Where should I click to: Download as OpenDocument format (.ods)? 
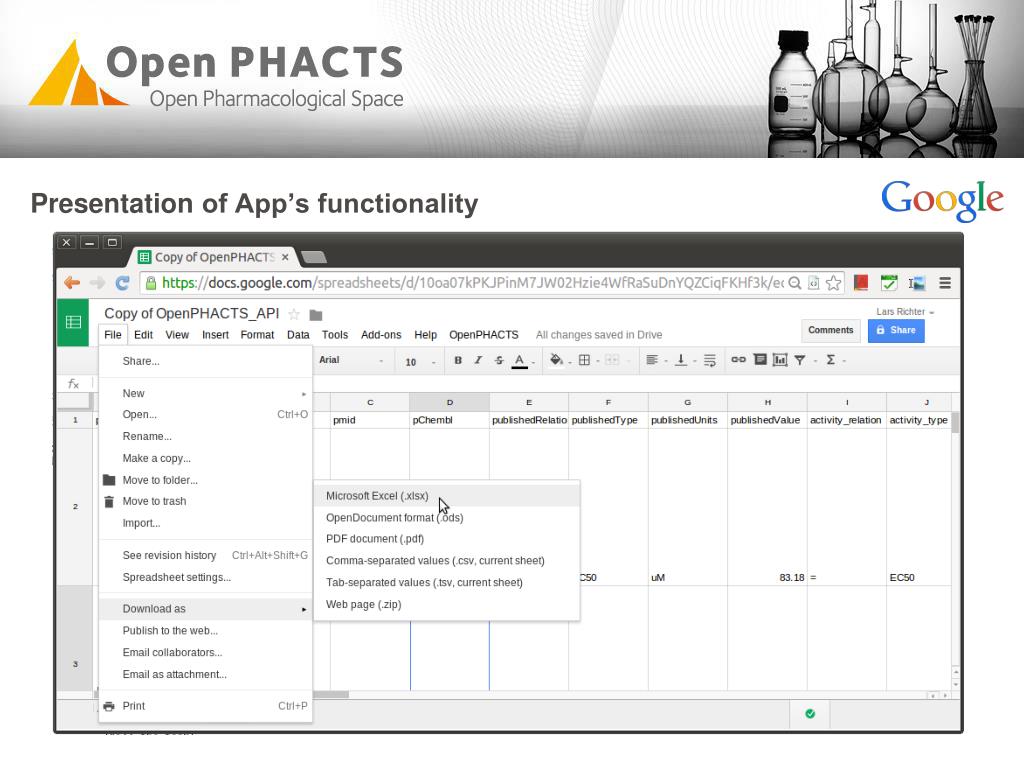(x=447, y=517)
